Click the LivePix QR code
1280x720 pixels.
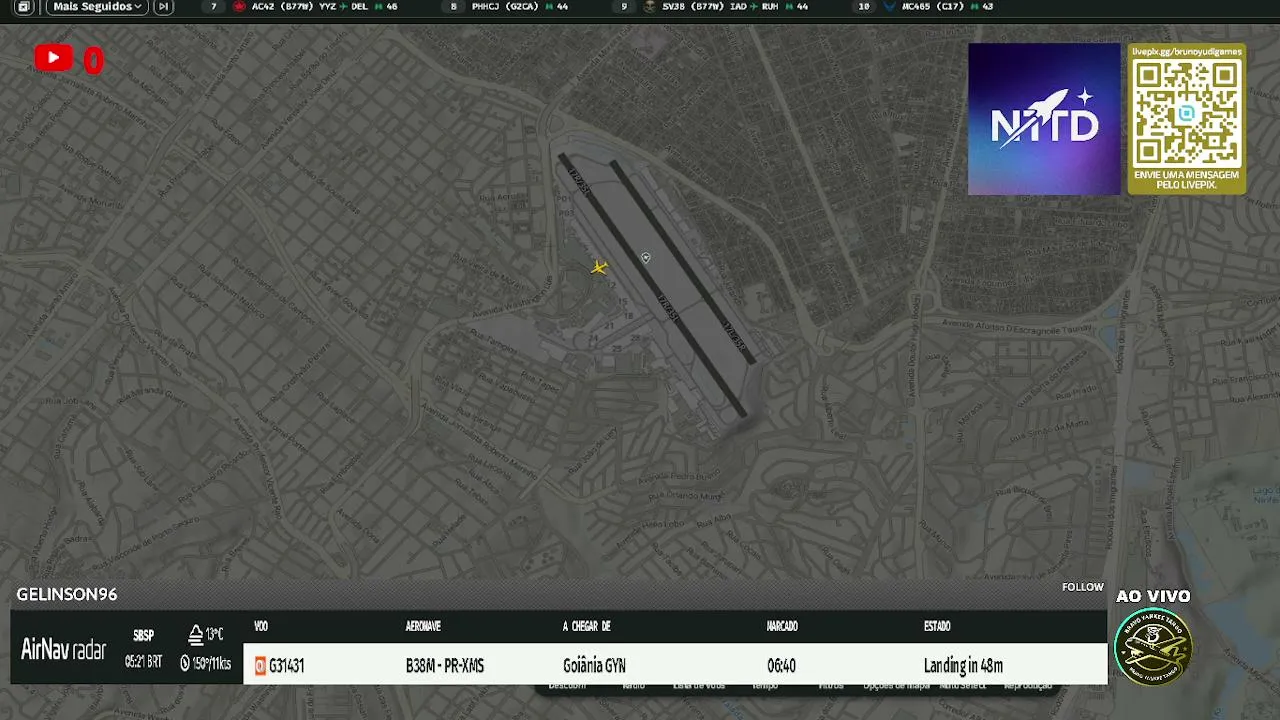pyautogui.click(x=1187, y=113)
